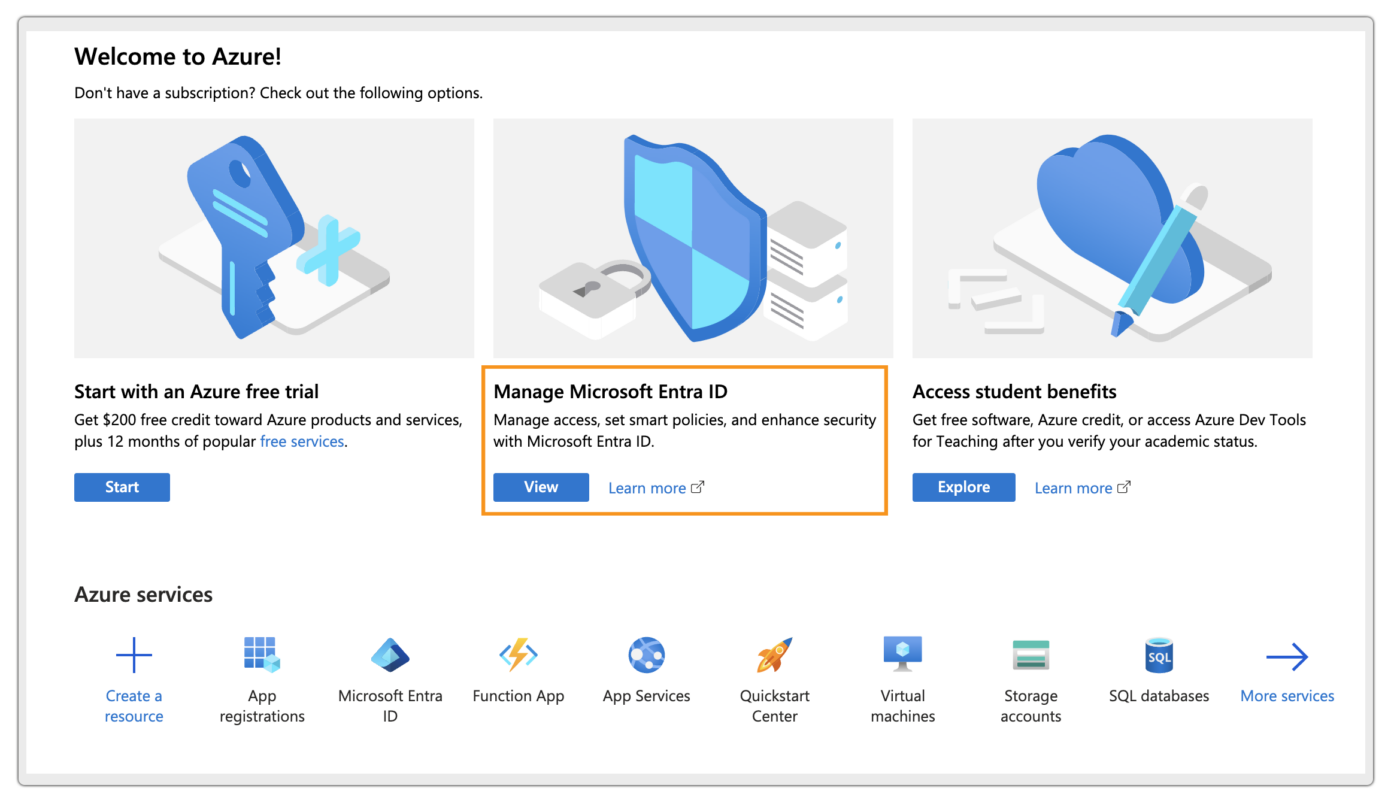Click View under Manage Microsoft Entra ID
Image resolution: width=1394 pixels, height=800 pixels.
tap(541, 487)
